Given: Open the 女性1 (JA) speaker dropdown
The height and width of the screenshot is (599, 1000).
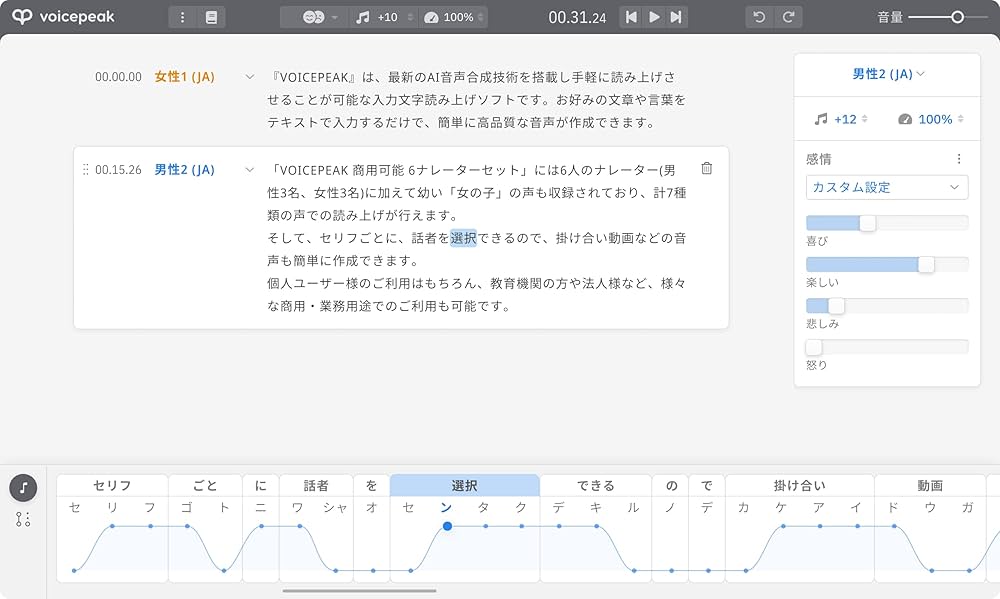Looking at the screenshot, I should (x=248, y=76).
